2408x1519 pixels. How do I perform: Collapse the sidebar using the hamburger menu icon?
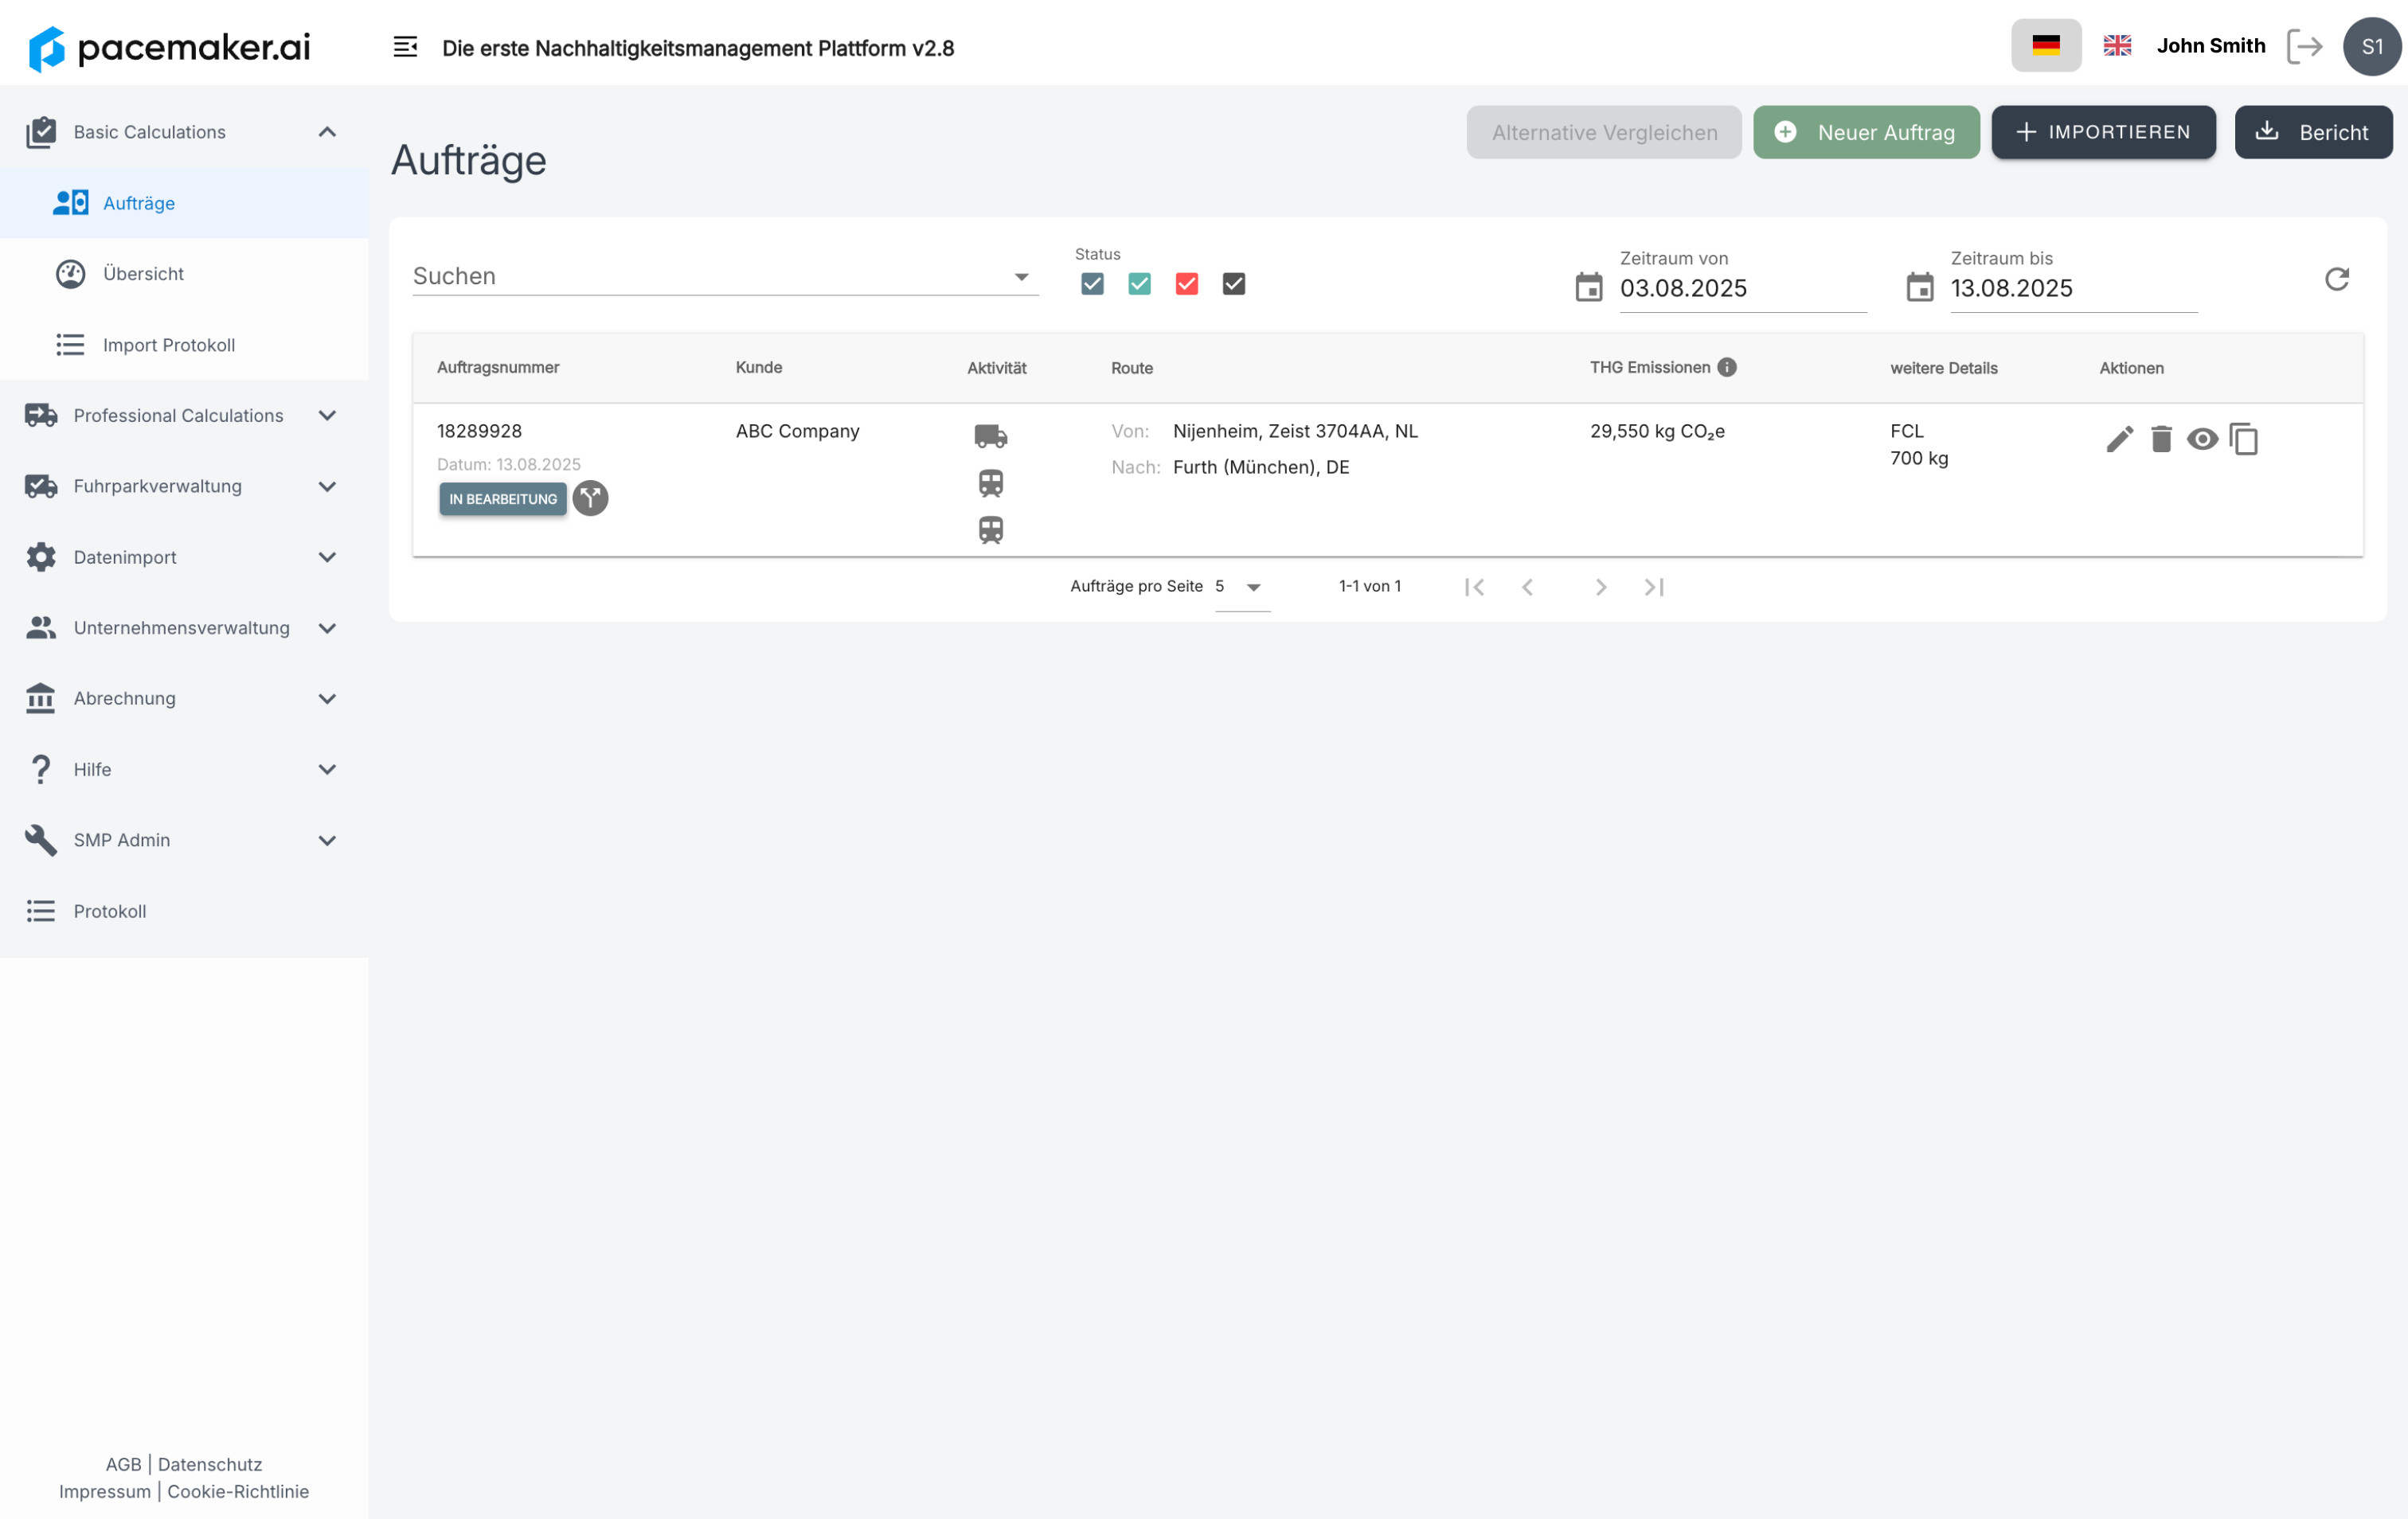point(405,47)
